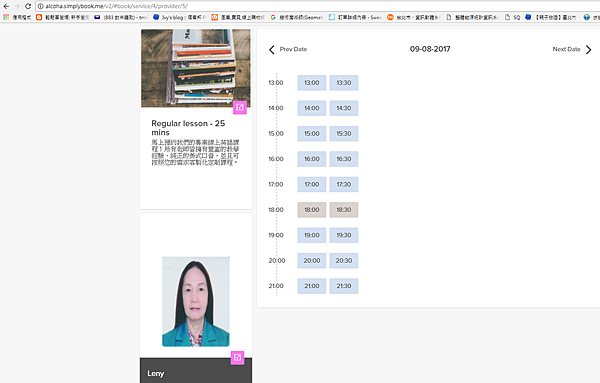Pick the 20:00 time slot
600x383 pixels.
pos(312,261)
